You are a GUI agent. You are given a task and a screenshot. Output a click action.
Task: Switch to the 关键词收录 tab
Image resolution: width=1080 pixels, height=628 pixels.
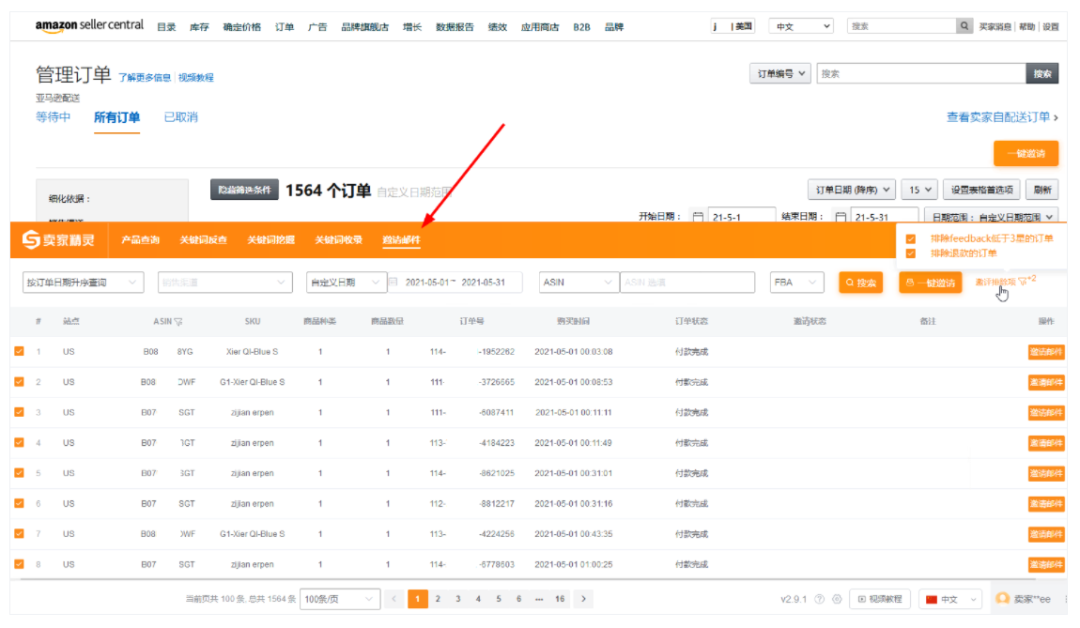[x=338, y=240]
